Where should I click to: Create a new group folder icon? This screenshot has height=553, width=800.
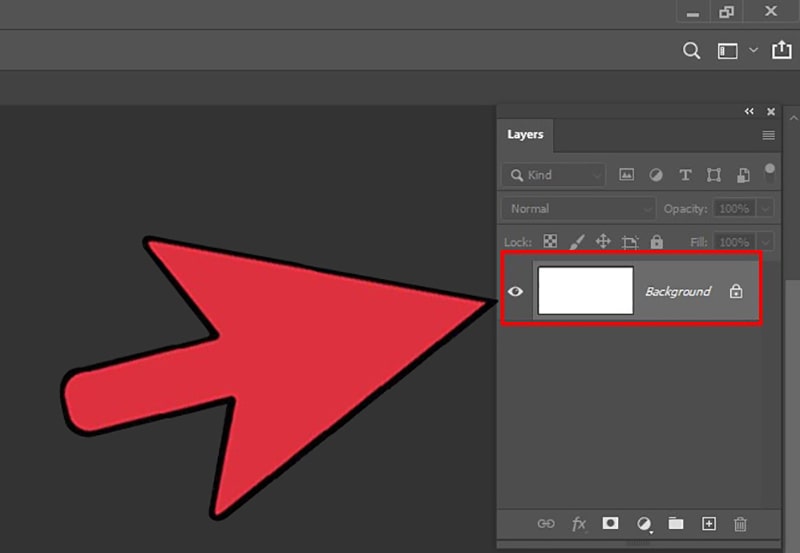[676, 523]
